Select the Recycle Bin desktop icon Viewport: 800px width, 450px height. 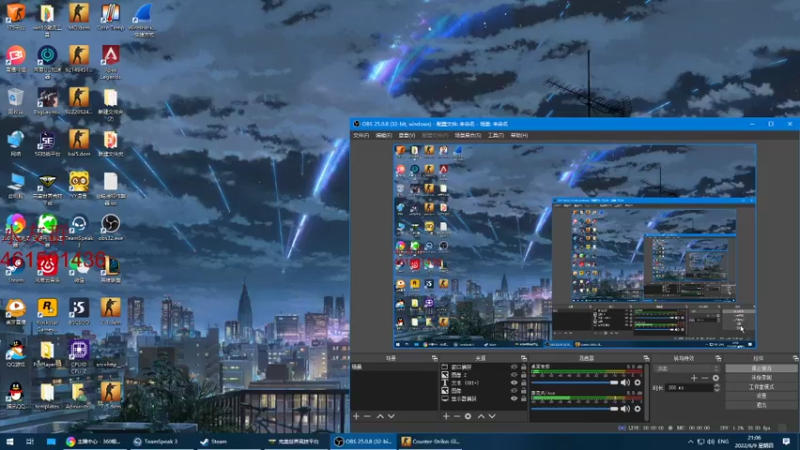tap(15, 101)
